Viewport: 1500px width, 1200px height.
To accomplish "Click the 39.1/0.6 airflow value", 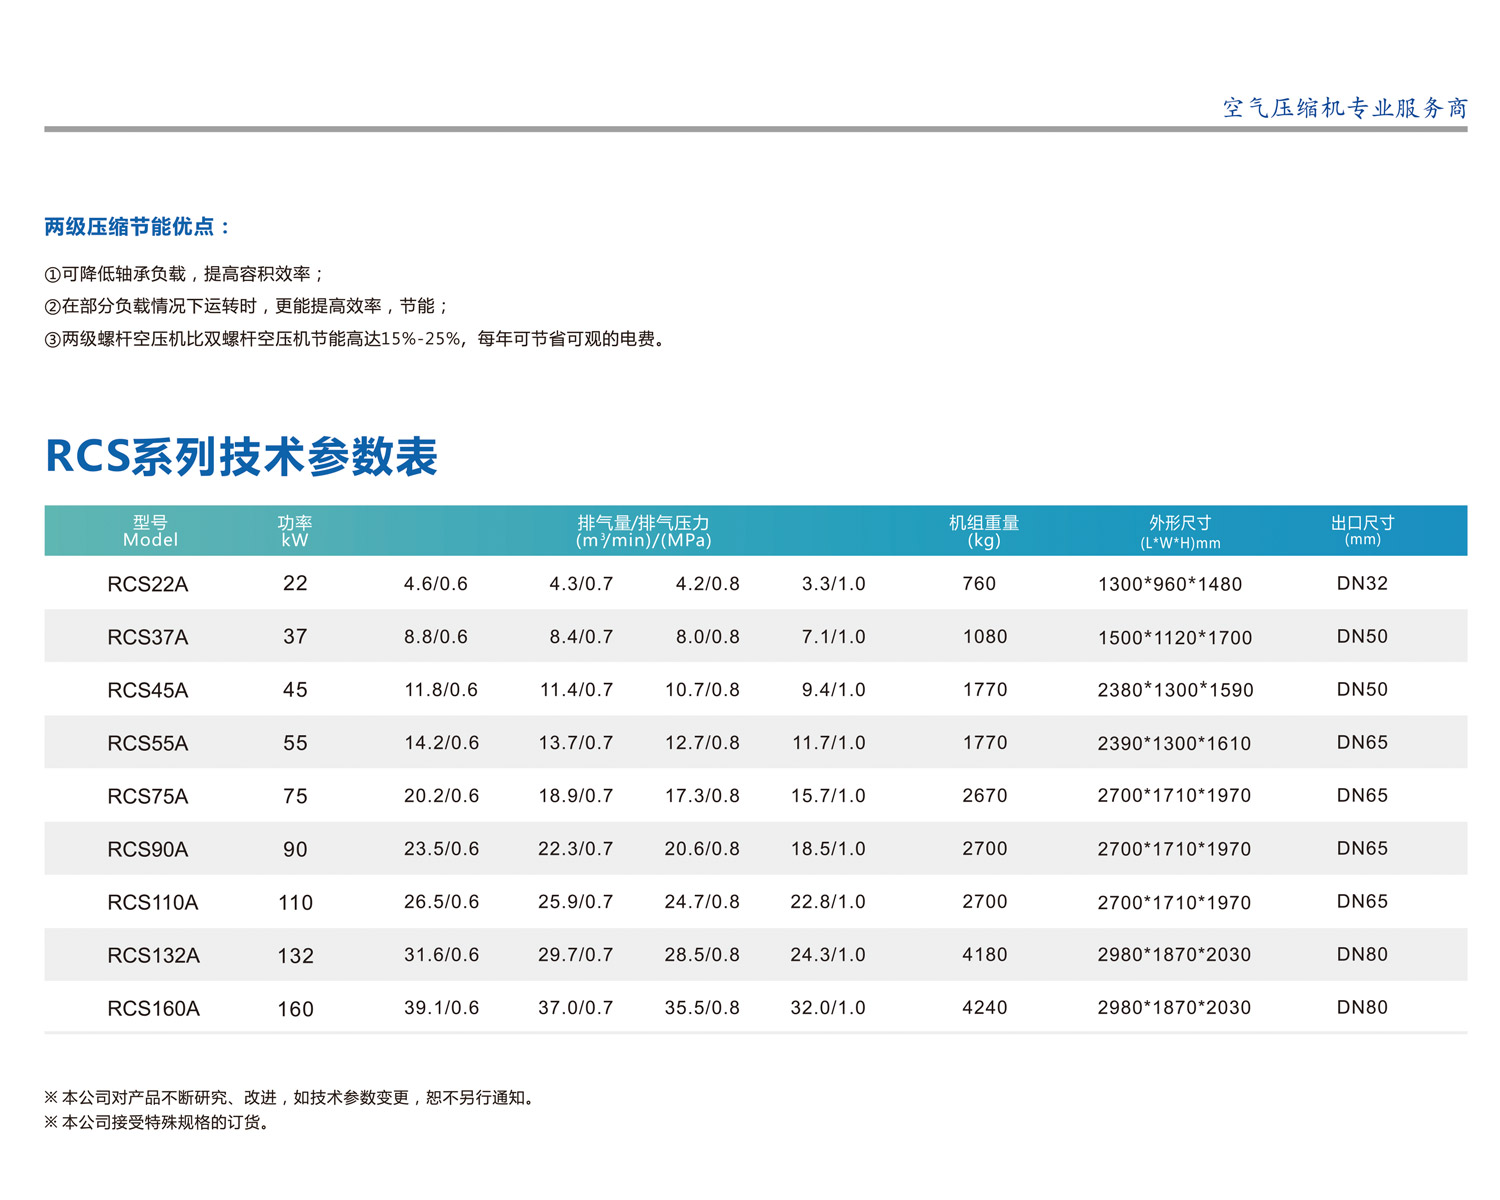I will (x=441, y=1008).
